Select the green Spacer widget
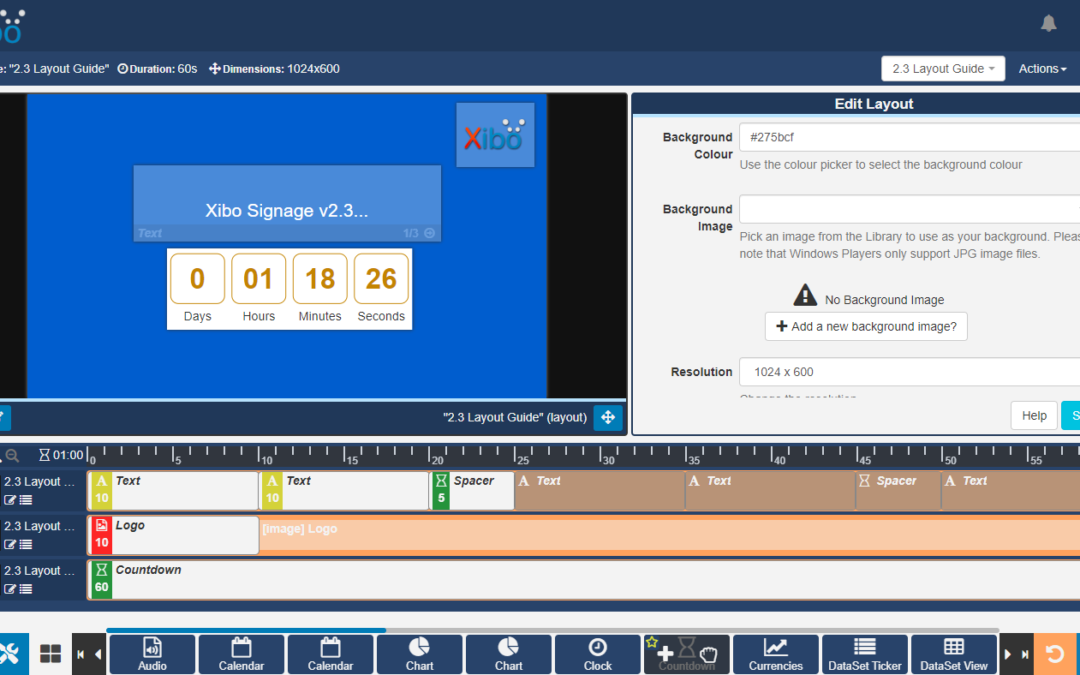This screenshot has width=1080, height=675. 472,490
